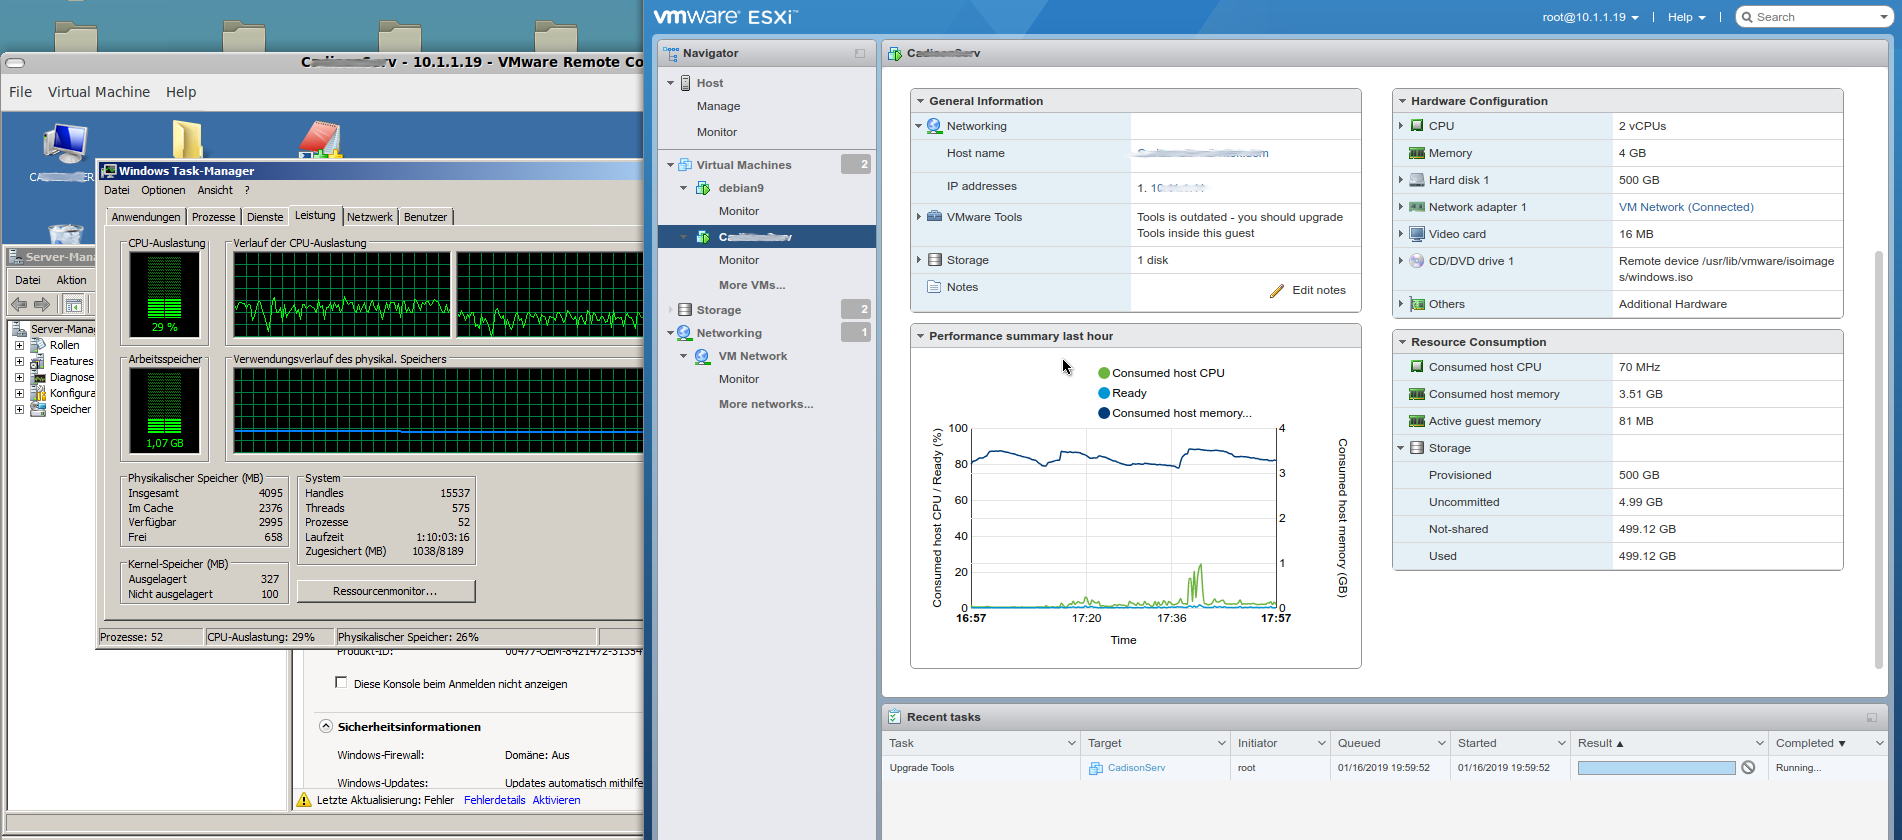Click the Host icon in Navigator
The height and width of the screenshot is (840, 1902).
[x=686, y=83]
